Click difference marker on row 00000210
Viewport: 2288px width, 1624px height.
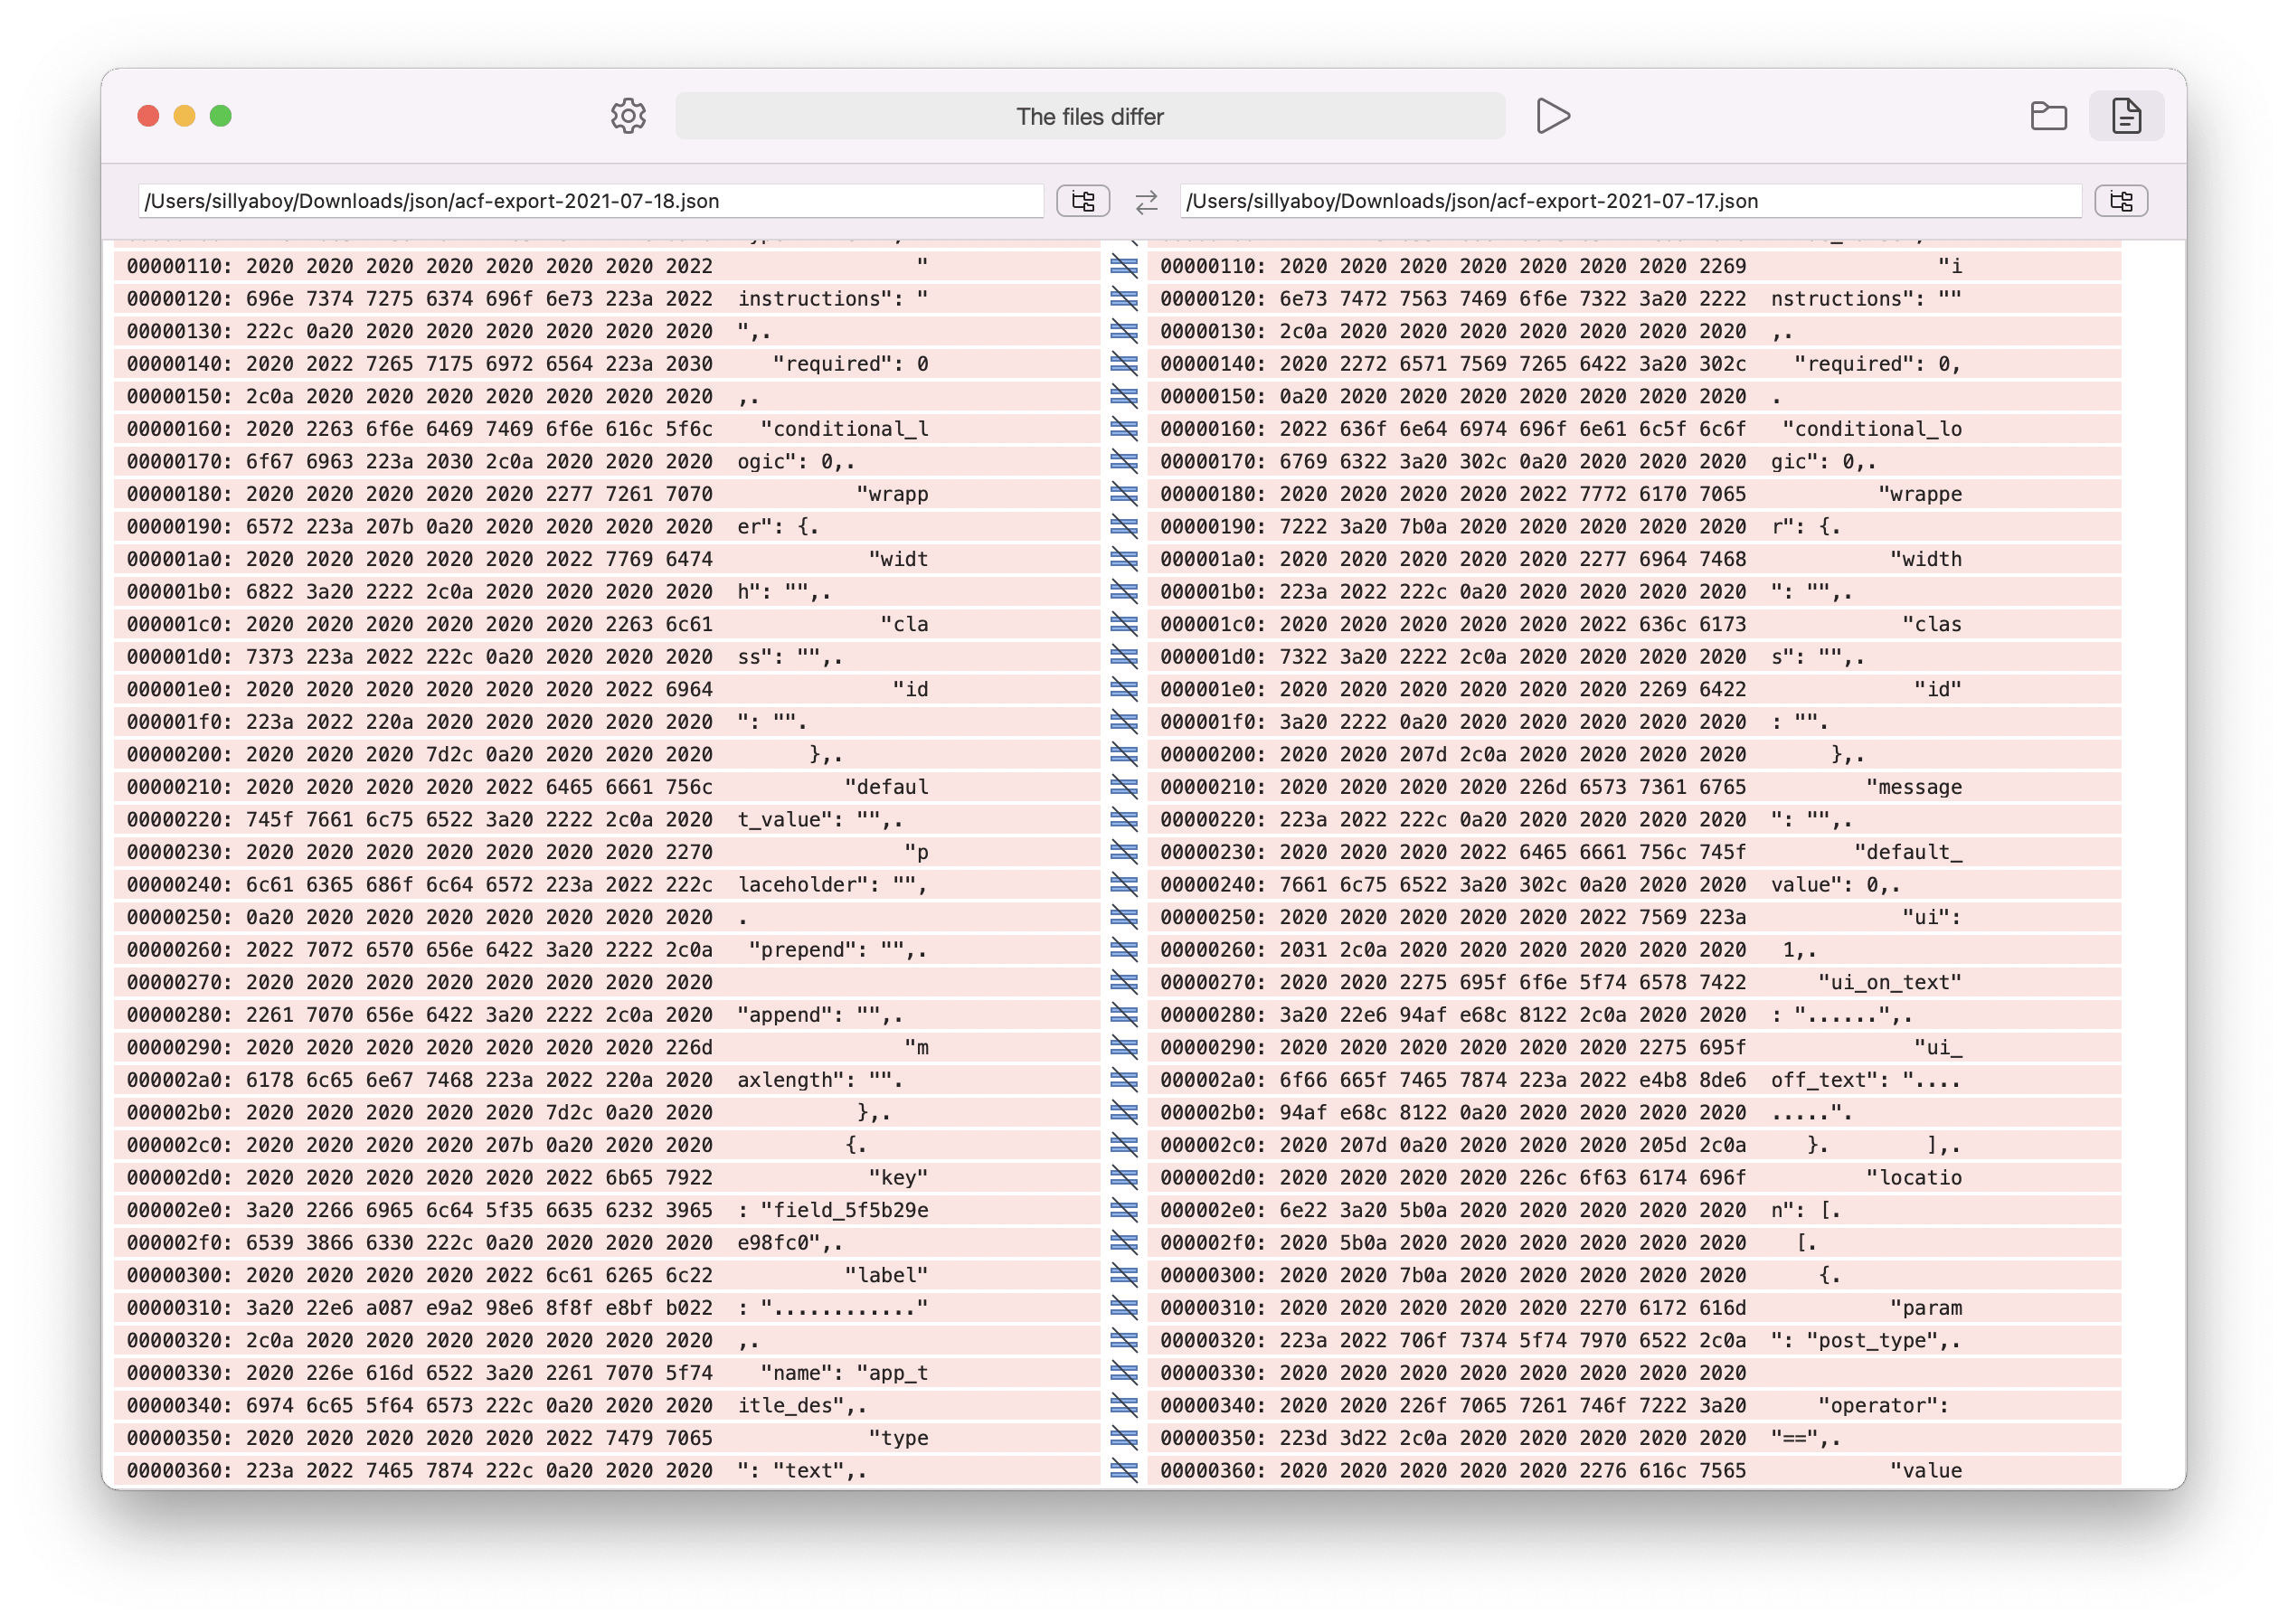(1124, 787)
